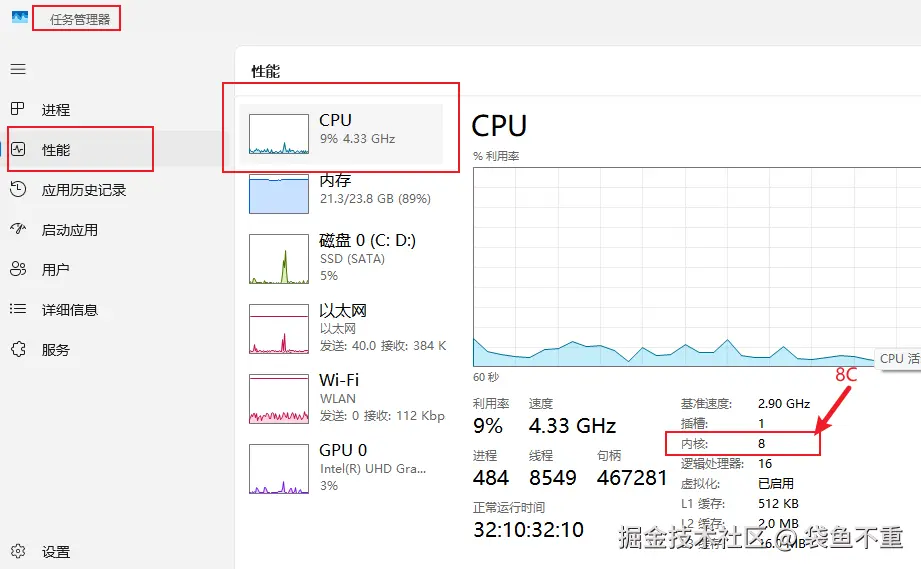Switch to 应用历史记录 tab label
The image size is (921, 569).
84,190
